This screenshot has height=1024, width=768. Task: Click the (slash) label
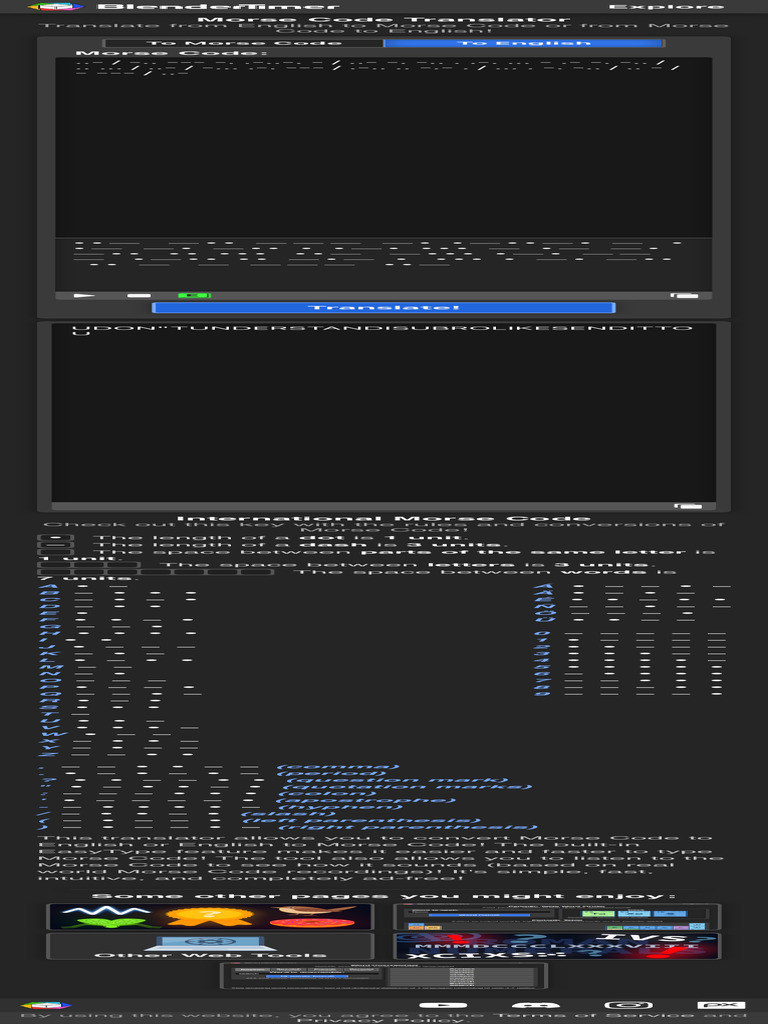coord(288,814)
